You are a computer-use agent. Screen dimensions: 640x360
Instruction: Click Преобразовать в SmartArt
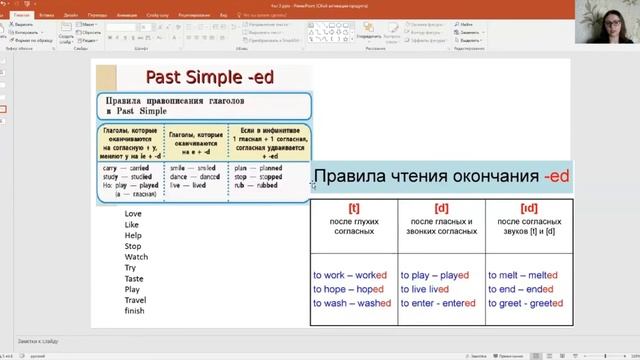pos(271,40)
